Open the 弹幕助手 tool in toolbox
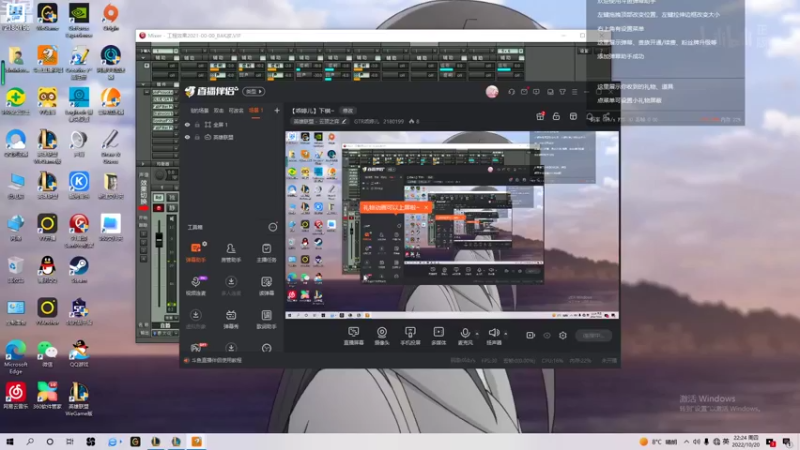This screenshot has height=450, width=800. click(x=195, y=253)
